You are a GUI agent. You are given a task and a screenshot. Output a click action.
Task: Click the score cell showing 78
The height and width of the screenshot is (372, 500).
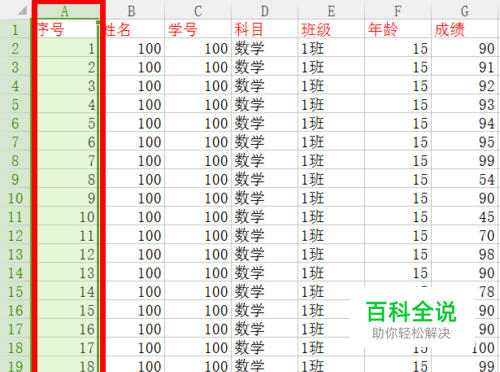click(x=486, y=292)
